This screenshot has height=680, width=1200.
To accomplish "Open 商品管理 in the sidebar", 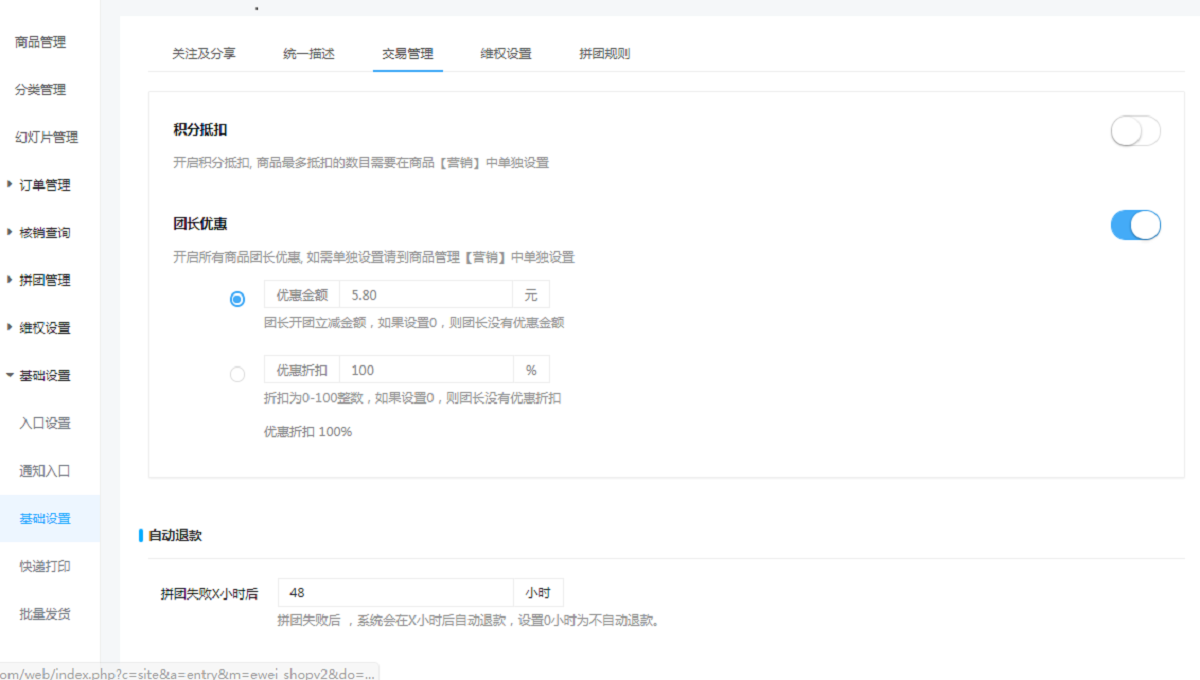I will [x=40, y=42].
